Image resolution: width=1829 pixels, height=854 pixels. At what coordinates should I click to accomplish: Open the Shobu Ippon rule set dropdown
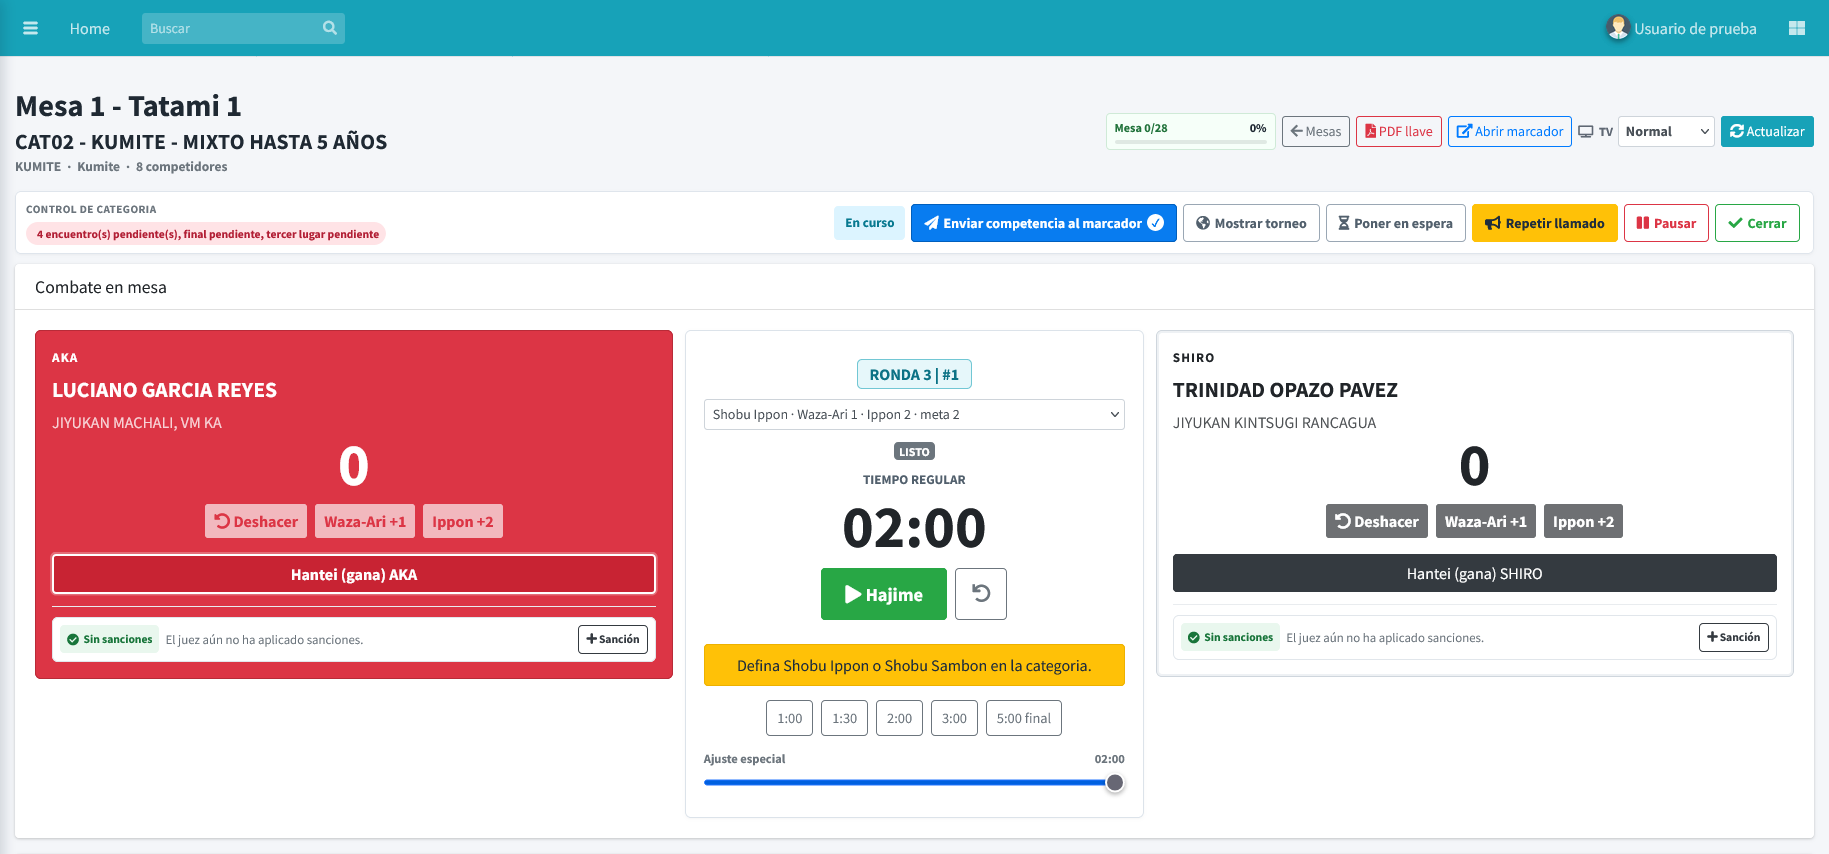[x=914, y=414]
